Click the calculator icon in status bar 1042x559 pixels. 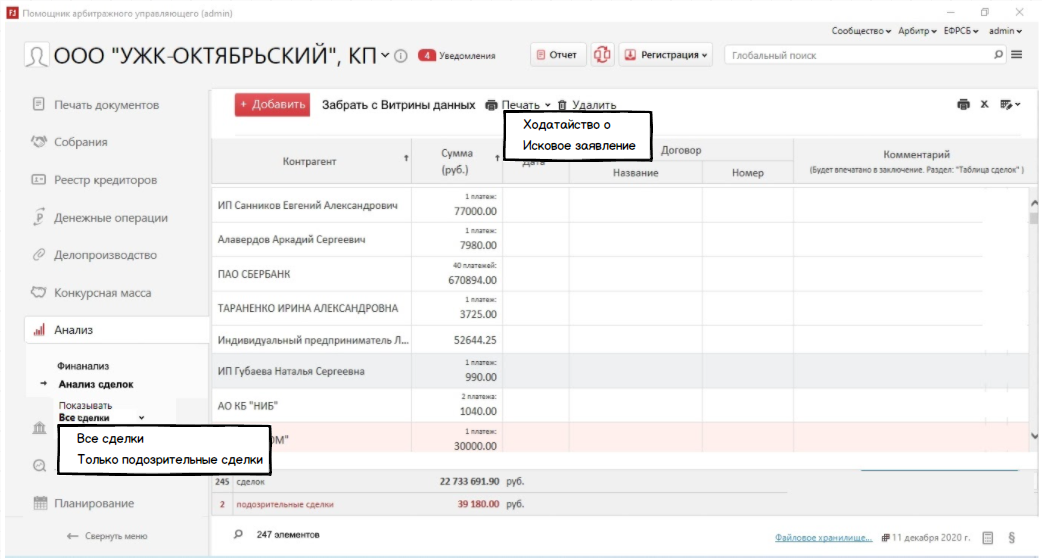coord(988,537)
